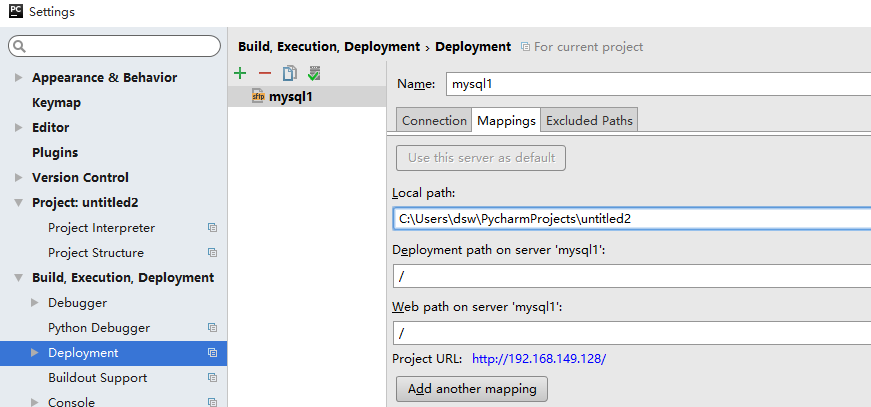
Task: Expand the Version Control section
Action: 18,178
